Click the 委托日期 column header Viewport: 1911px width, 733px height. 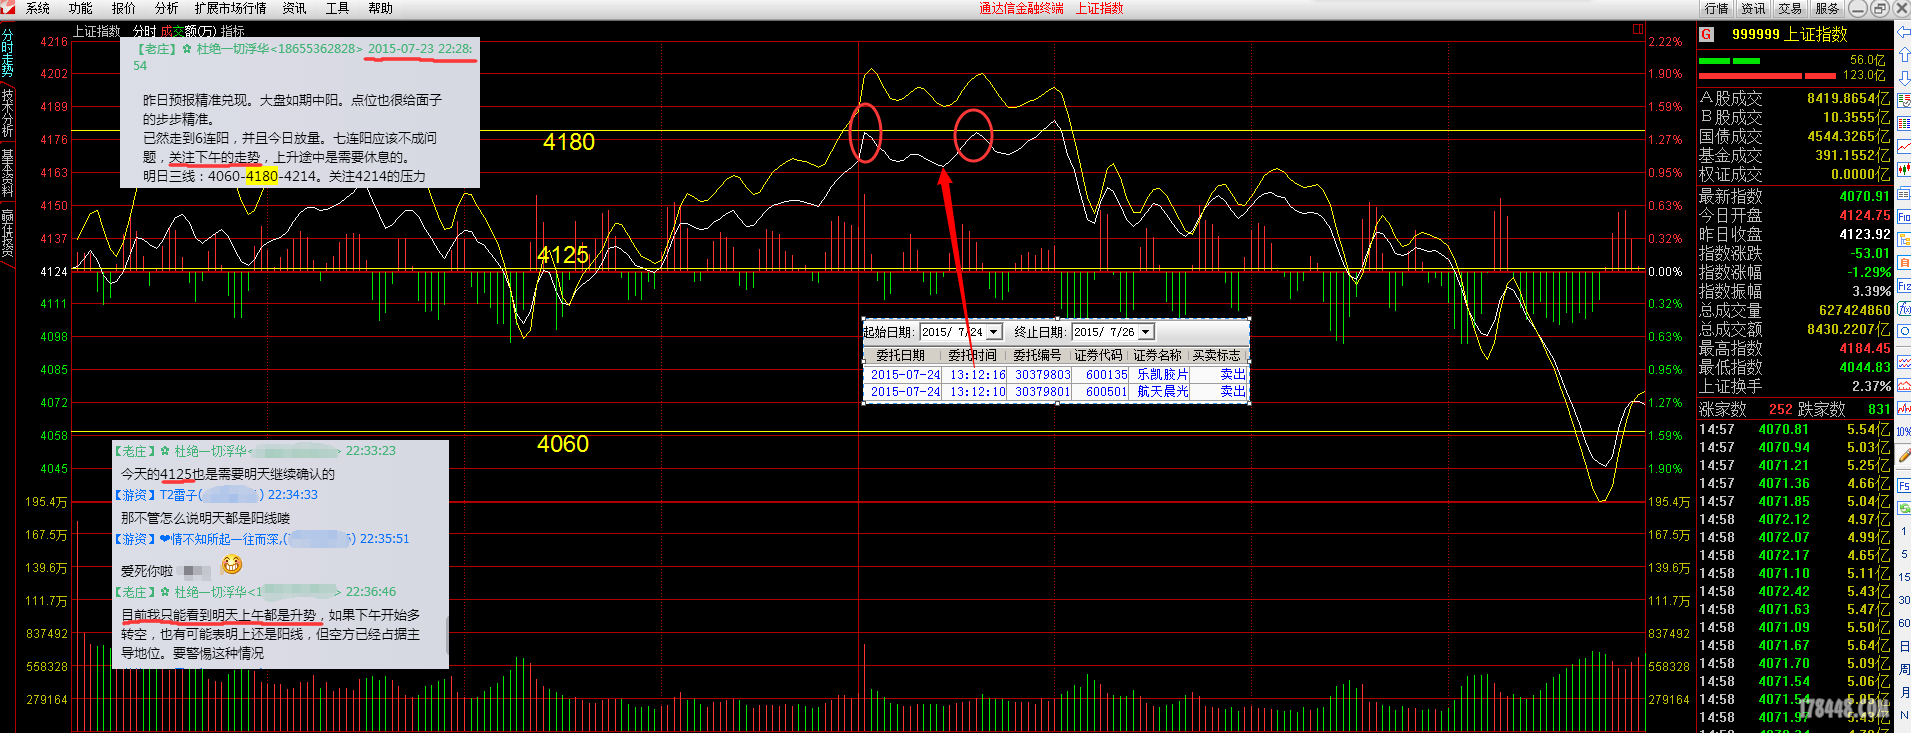coord(900,355)
